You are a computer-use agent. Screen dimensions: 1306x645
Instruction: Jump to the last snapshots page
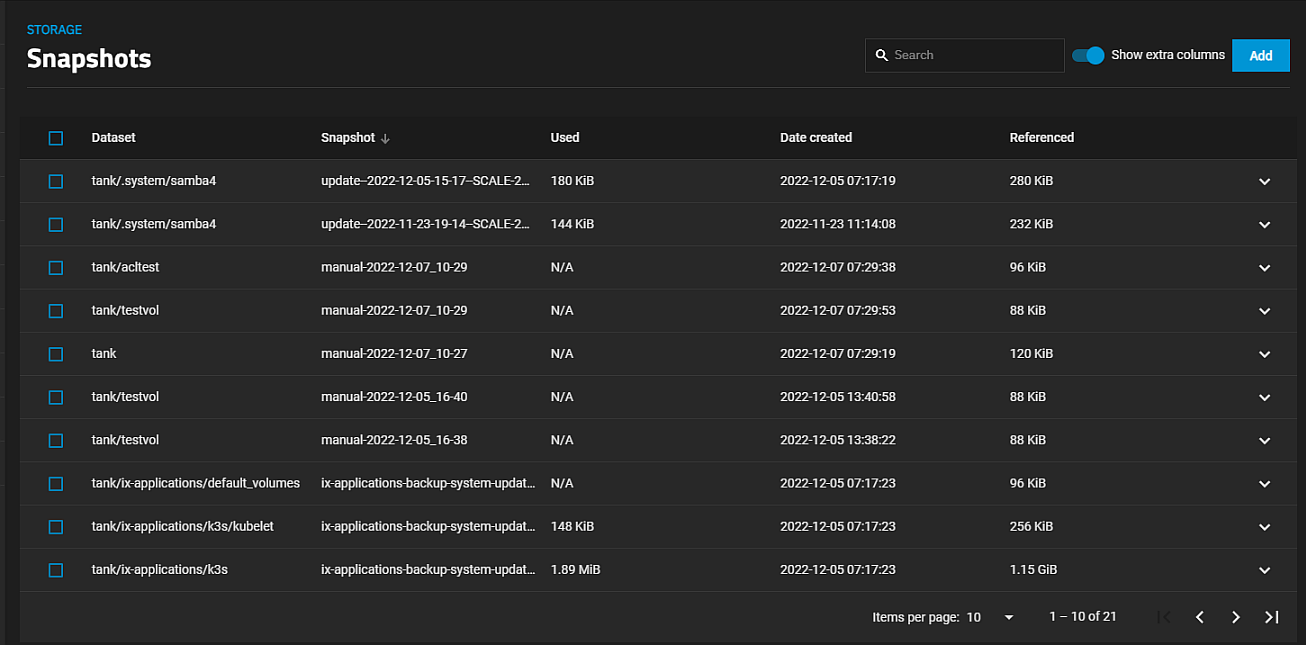coord(1272,617)
